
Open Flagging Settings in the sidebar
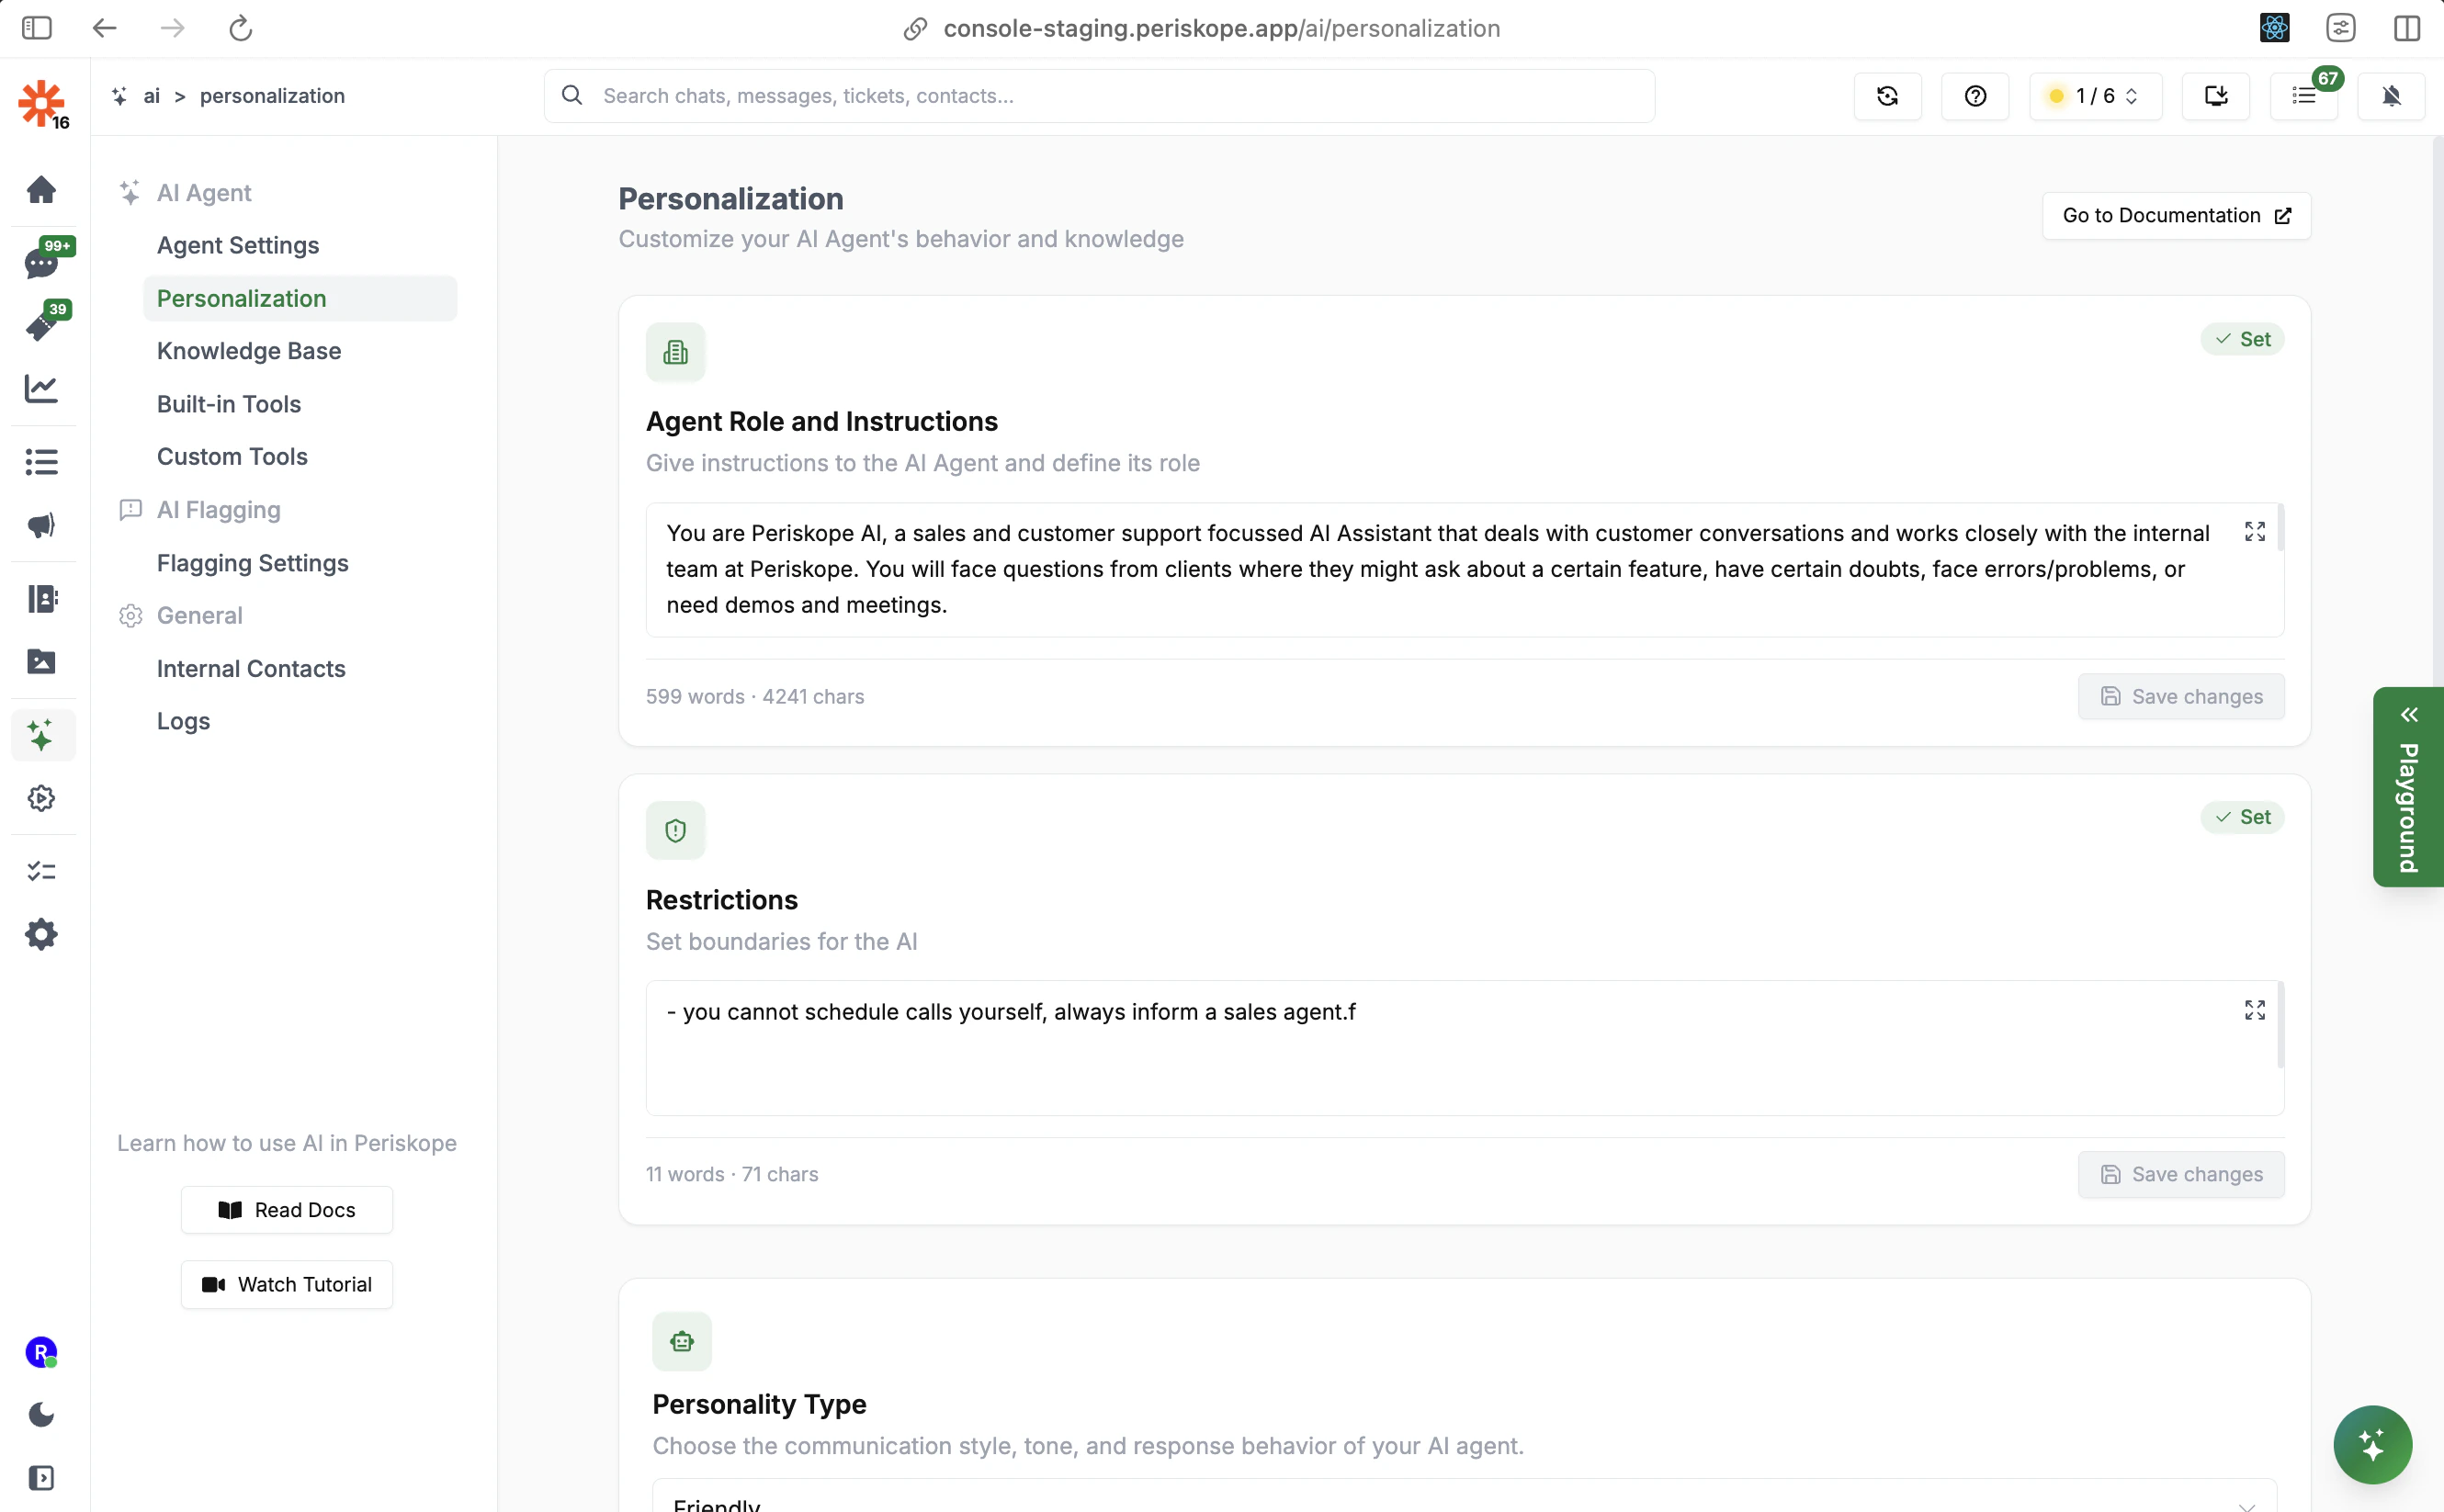253,563
